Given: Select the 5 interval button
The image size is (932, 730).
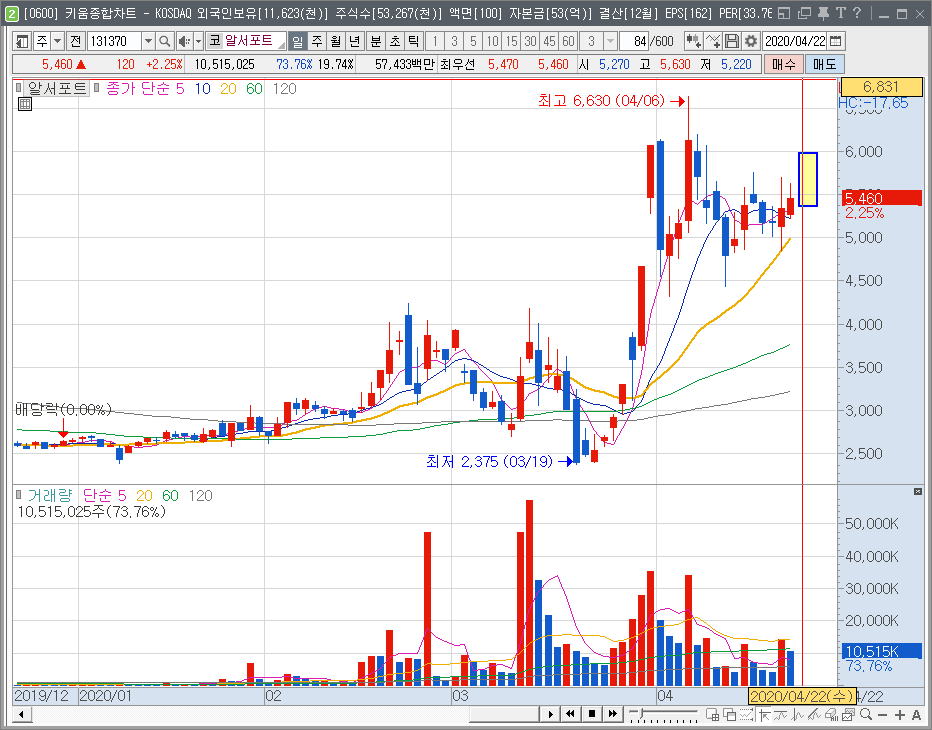Looking at the screenshot, I should [473, 41].
